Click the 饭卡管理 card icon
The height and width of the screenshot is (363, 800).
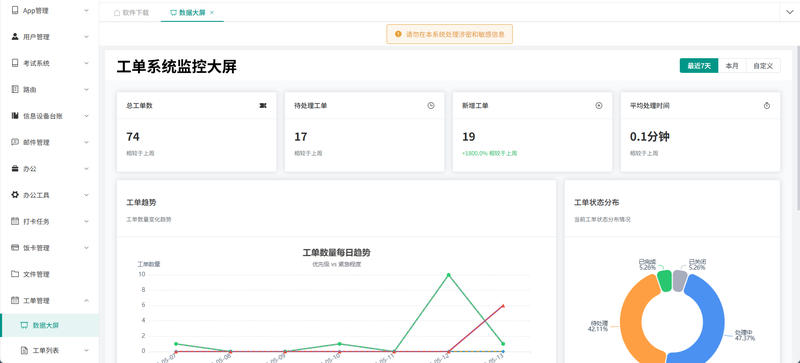(15, 248)
